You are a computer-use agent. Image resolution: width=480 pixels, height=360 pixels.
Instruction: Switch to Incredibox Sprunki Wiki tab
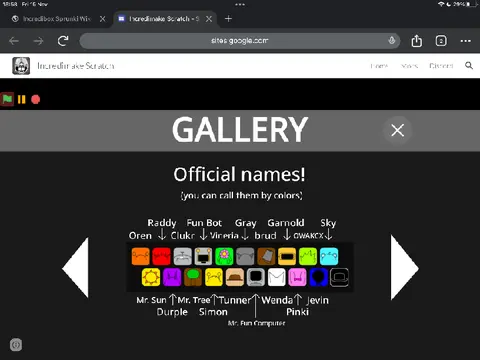[x=57, y=19]
